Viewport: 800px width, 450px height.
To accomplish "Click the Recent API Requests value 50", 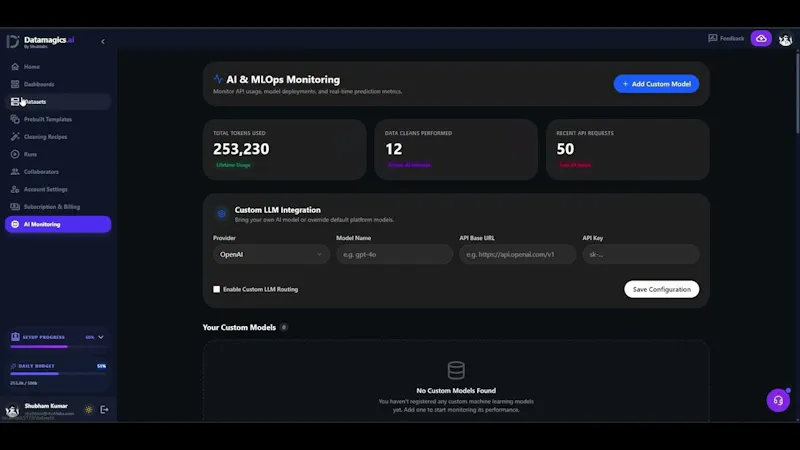I will point(565,149).
